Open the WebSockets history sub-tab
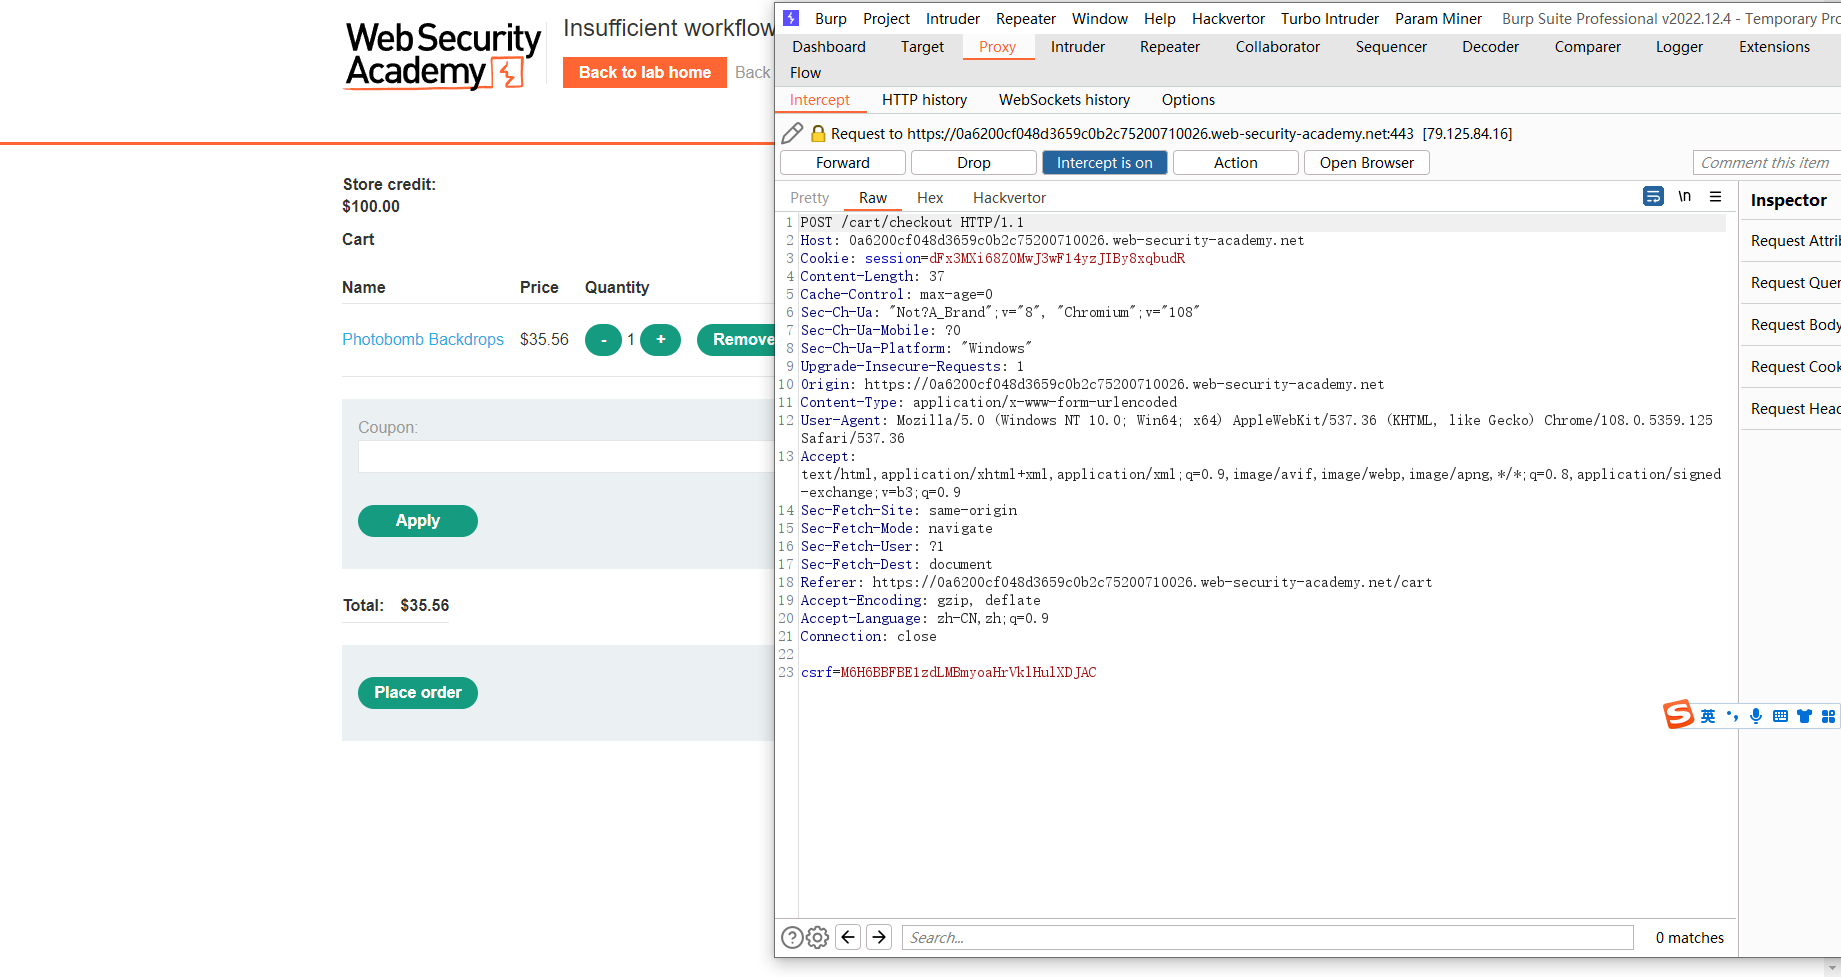1841x977 pixels. pyautogui.click(x=1064, y=100)
